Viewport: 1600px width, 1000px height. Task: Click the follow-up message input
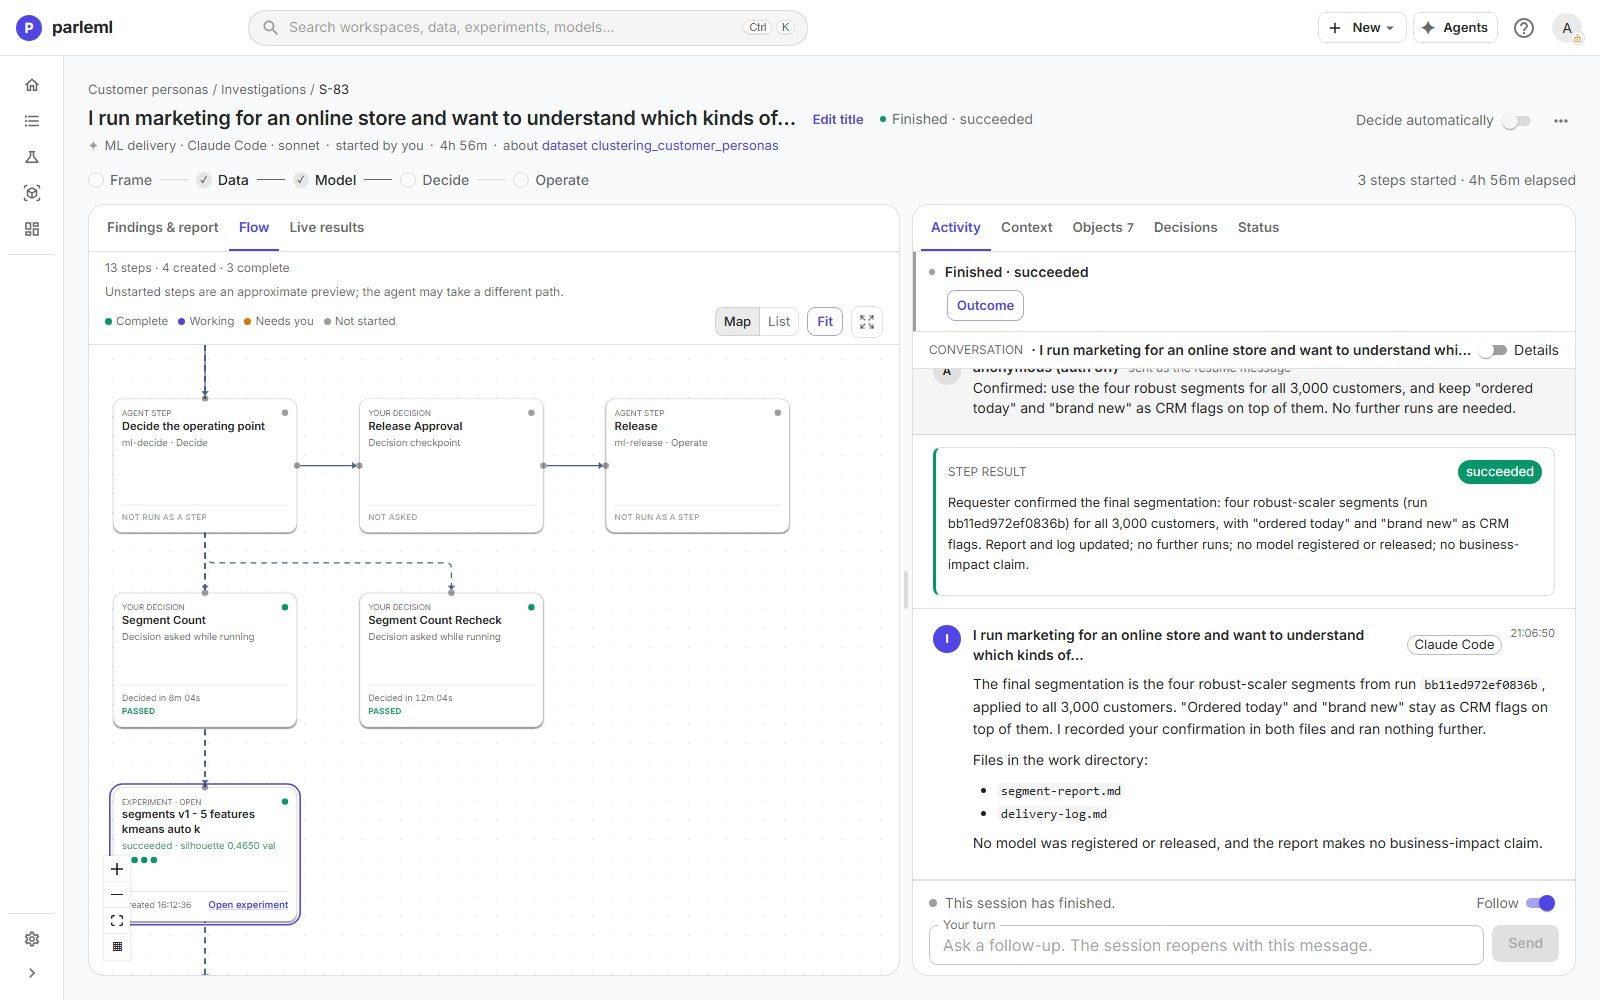(x=1206, y=945)
